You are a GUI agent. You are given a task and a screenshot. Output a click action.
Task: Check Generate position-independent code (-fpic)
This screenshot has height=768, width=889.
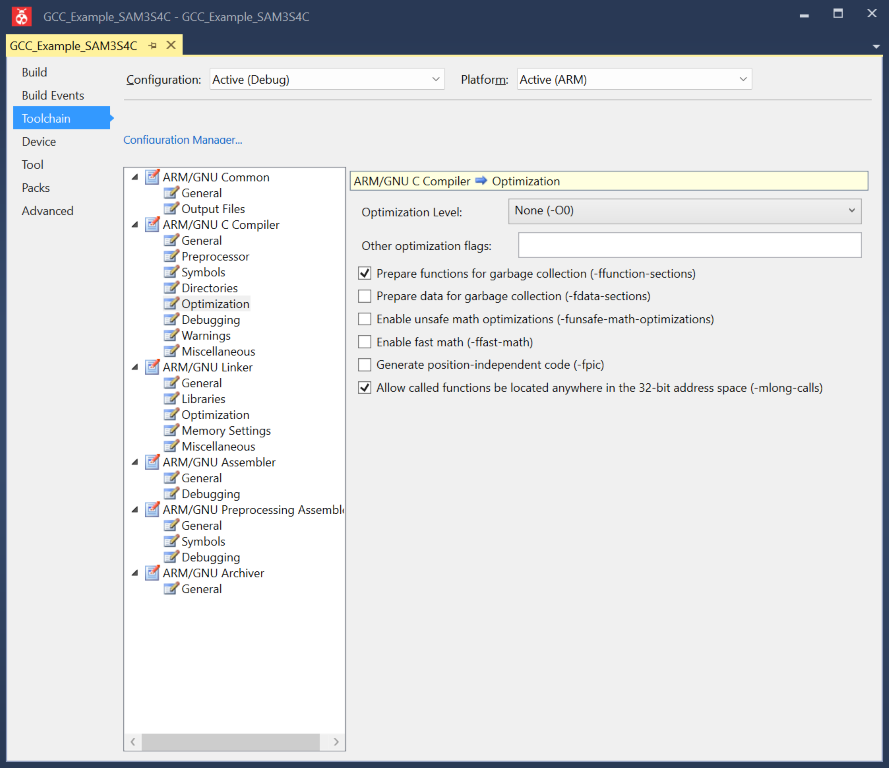pyautogui.click(x=365, y=365)
